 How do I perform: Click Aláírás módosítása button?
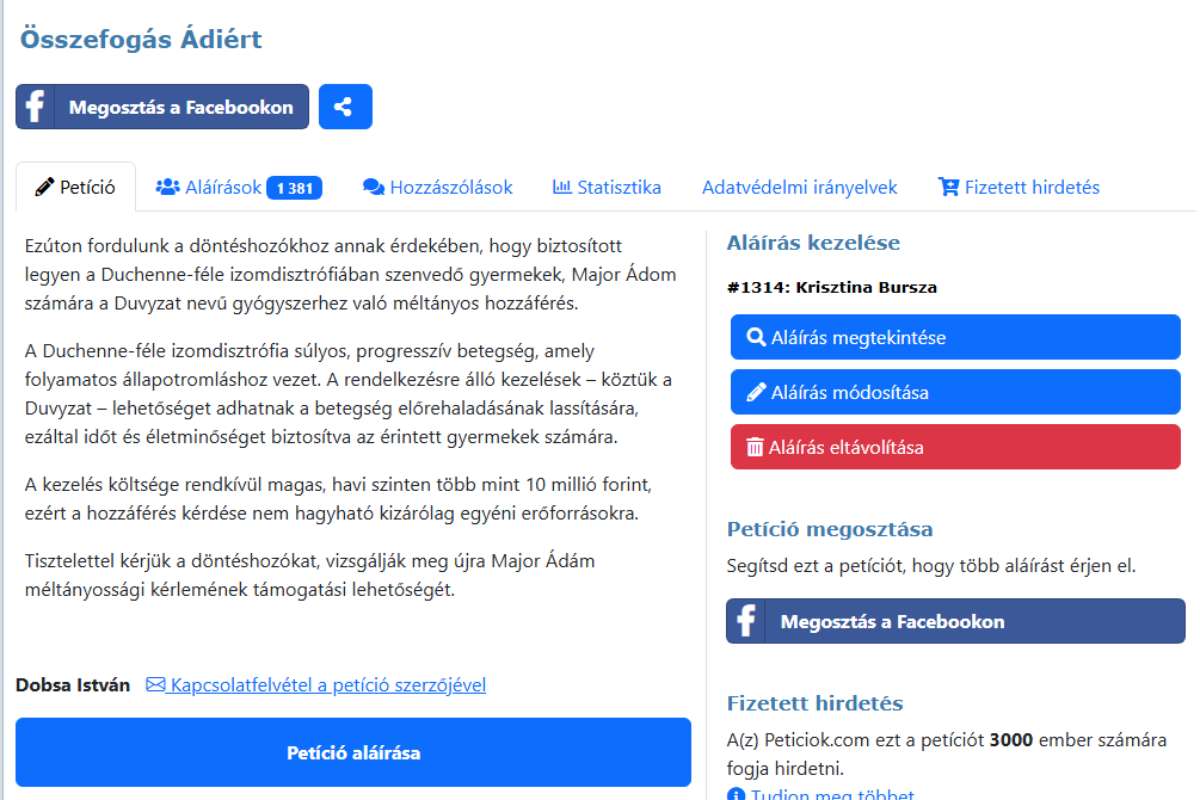point(955,392)
